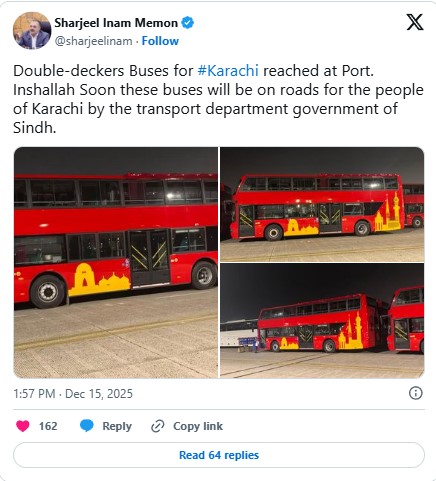Viewport: 436px width, 481px height.
Task: Open the bottom-right bus photo
Action: (322, 321)
